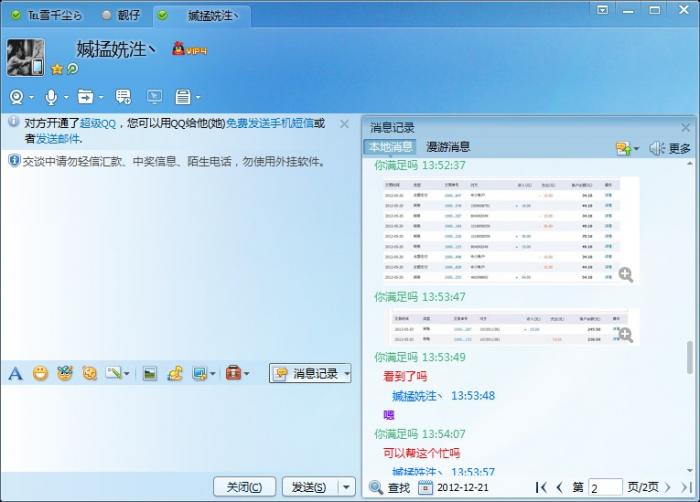Expand the handwriting input dropdown arrow
Image resolution: width=700 pixels, height=502 pixels.
pos(127,374)
